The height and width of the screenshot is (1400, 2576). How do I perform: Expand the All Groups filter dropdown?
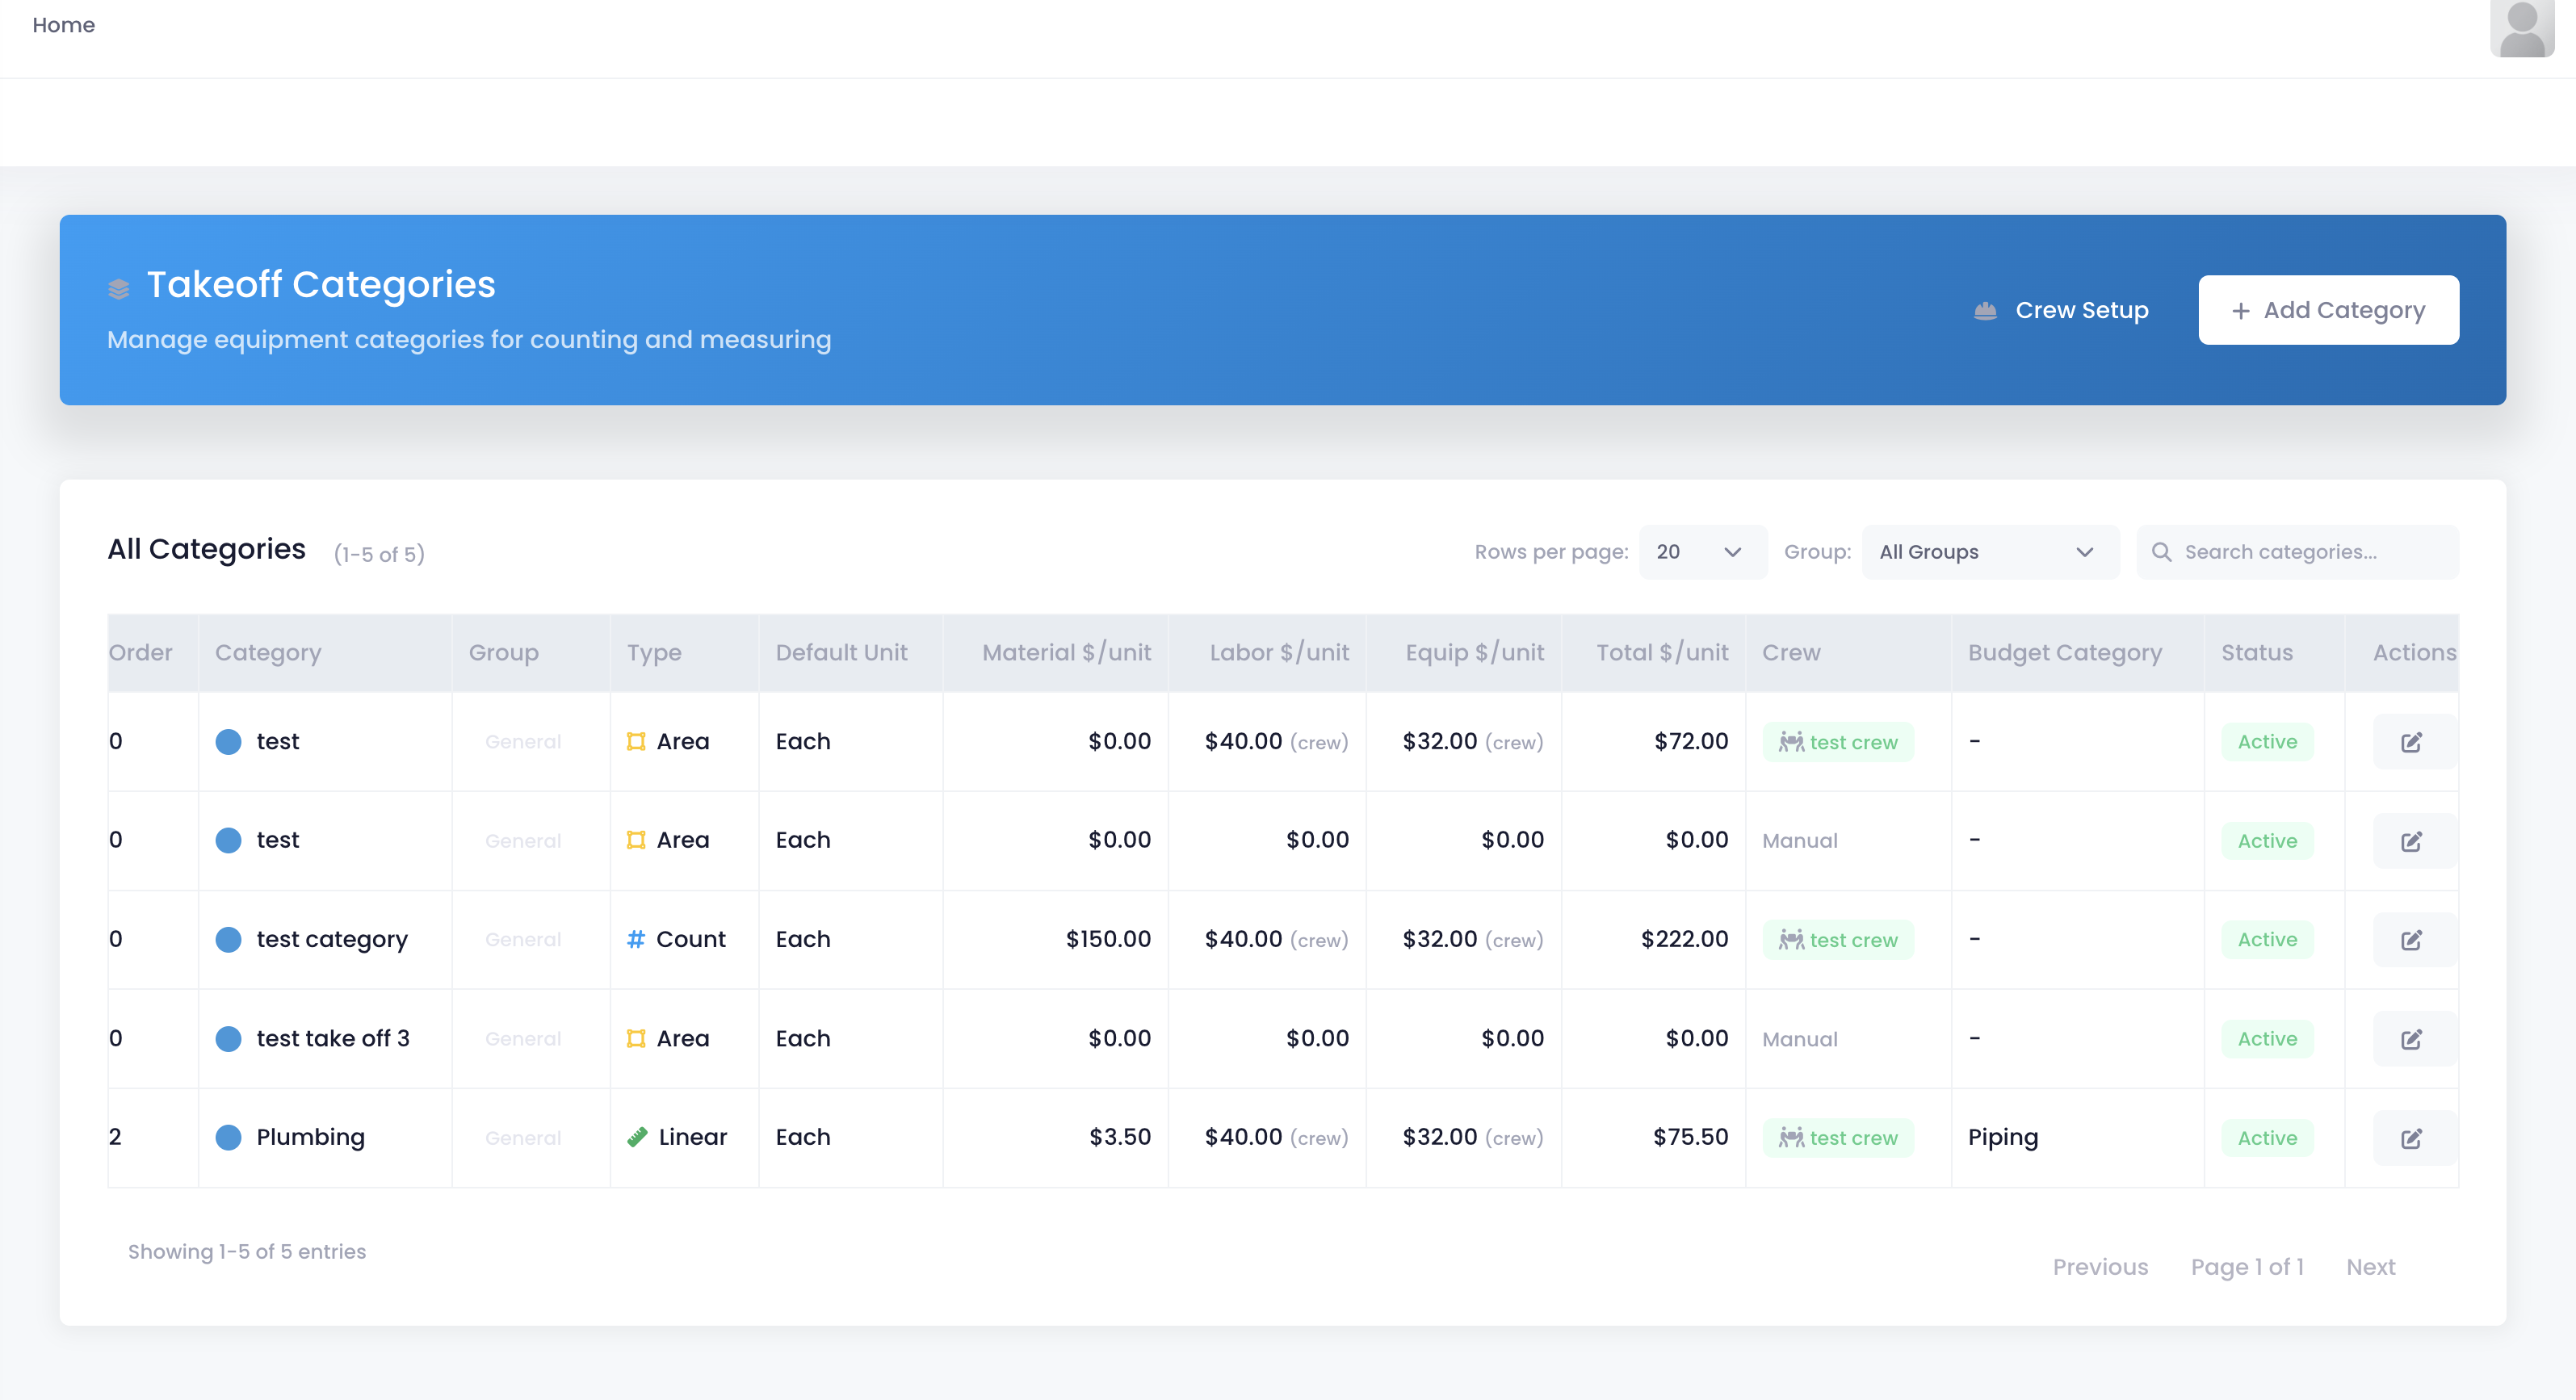pyautogui.click(x=1989, y=552)
